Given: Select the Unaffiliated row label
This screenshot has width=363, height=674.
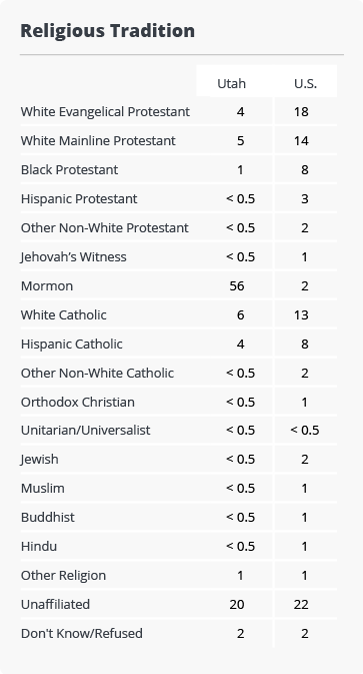Looking at the screenshot, I should [55, 604].
